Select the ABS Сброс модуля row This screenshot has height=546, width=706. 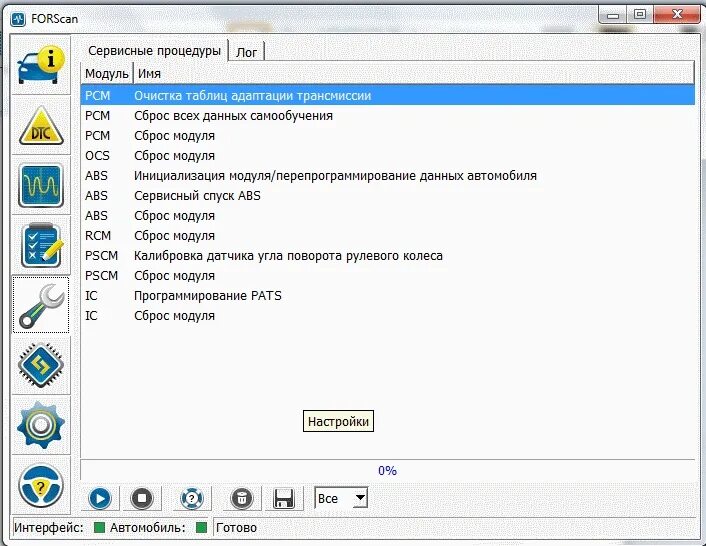pos(388,216)
